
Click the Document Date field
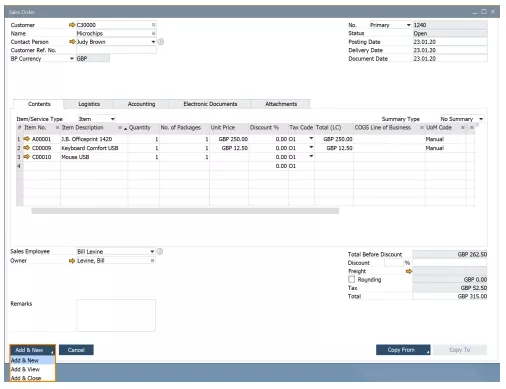[450, 58]
